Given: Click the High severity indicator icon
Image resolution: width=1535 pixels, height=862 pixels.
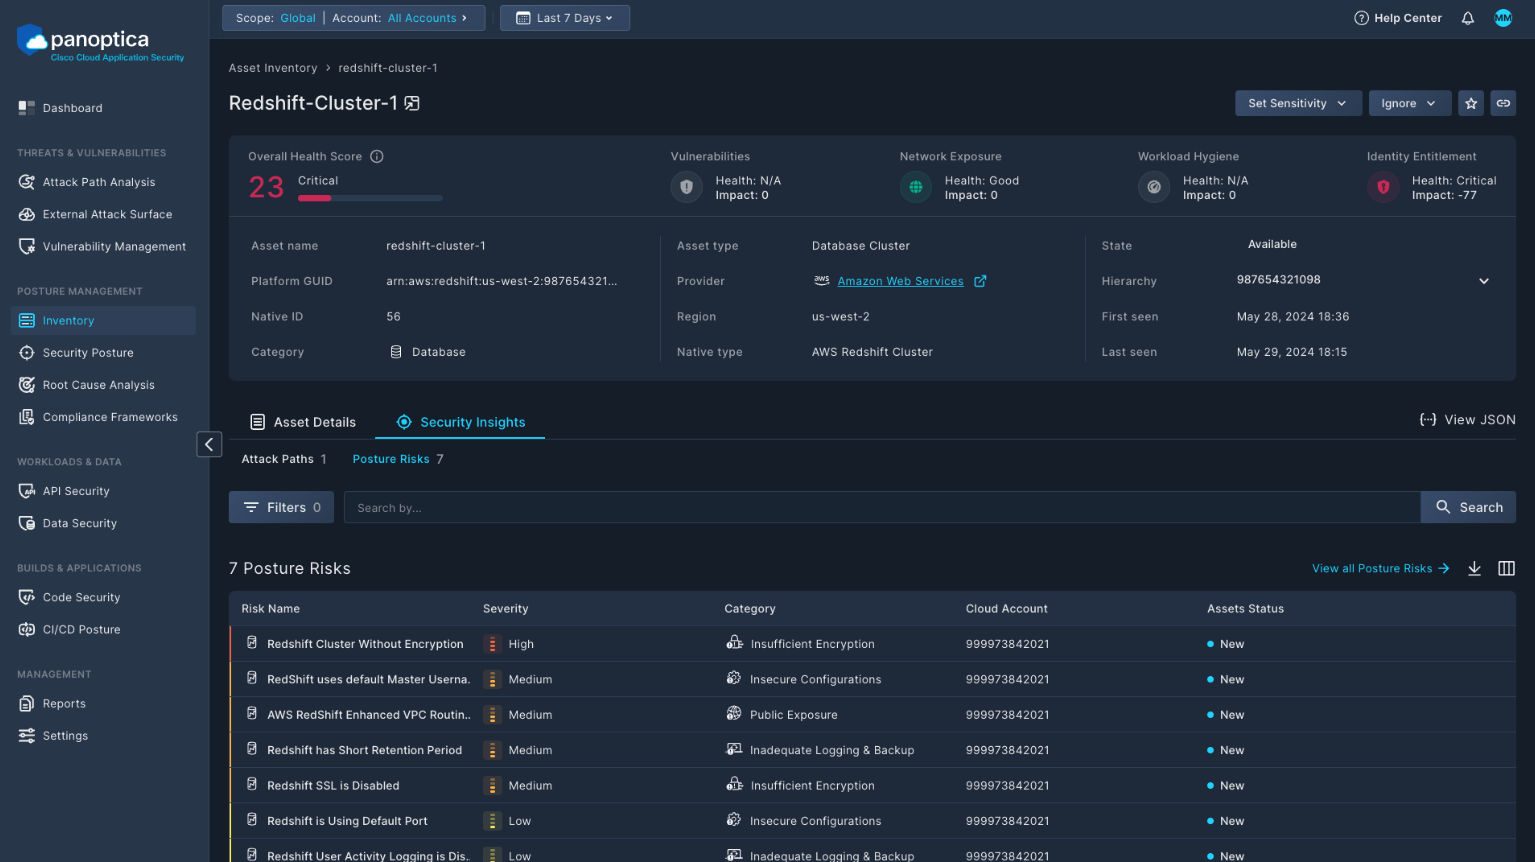Looking at the screenshot, I should pyautogui.click(x=492, y=644).
